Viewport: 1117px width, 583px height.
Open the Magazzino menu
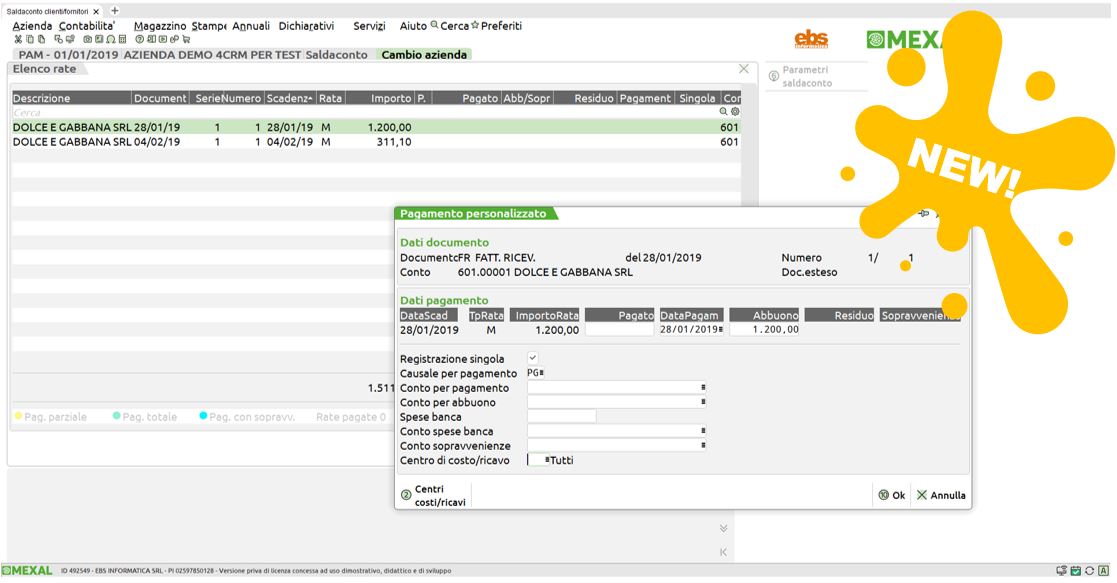pyautogui.click(x=160, y=26)
